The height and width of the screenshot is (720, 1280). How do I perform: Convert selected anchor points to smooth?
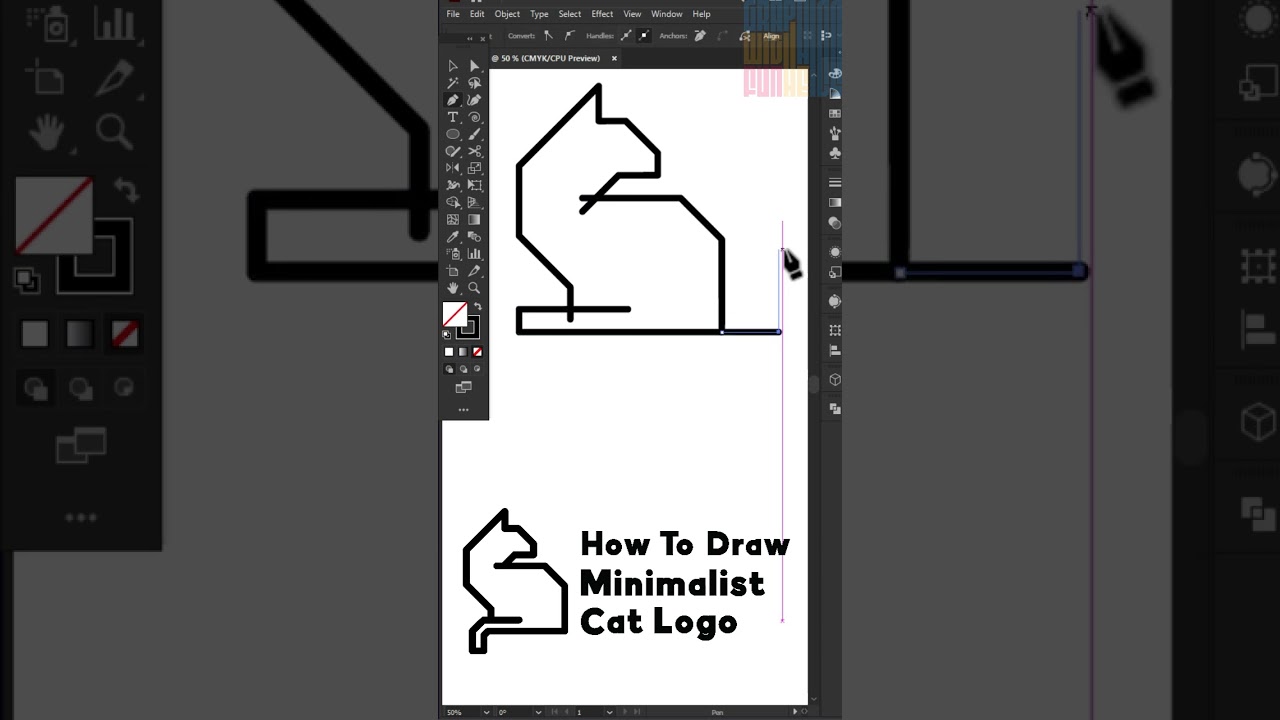[x=569, y=36]
